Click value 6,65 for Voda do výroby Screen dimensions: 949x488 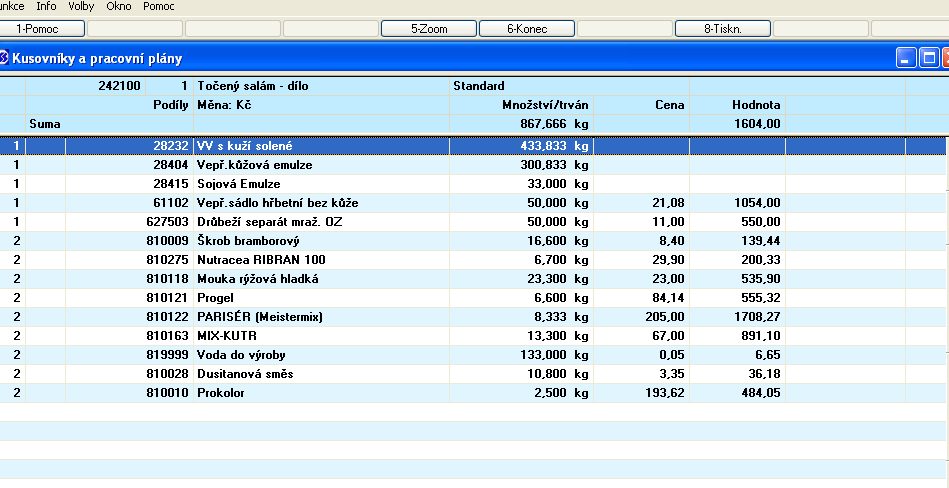(767, 355)
